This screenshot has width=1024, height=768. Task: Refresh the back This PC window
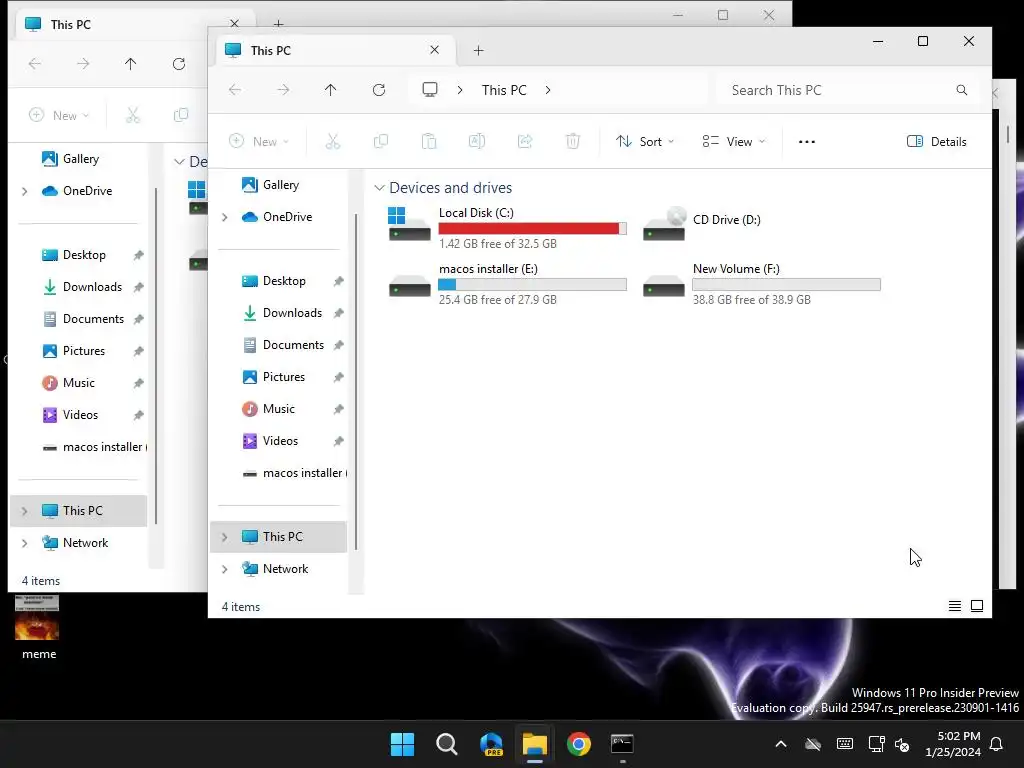(x=179, y=64)
